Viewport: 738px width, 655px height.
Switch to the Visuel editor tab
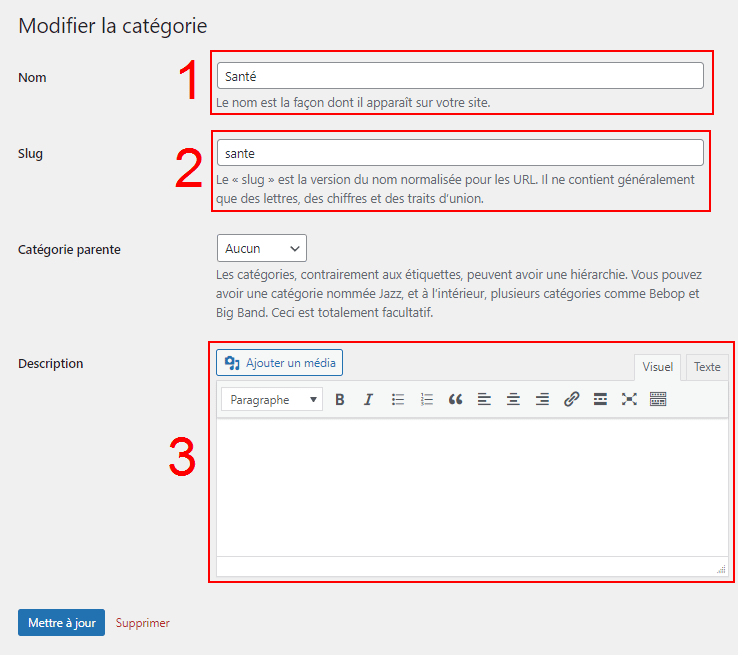[x=657, y=367]
